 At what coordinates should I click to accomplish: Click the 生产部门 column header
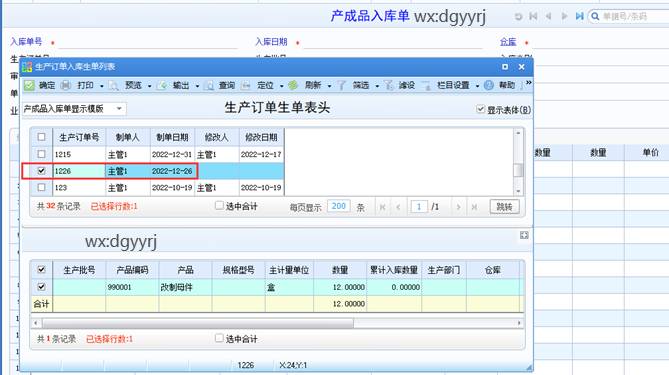point(444,270)
